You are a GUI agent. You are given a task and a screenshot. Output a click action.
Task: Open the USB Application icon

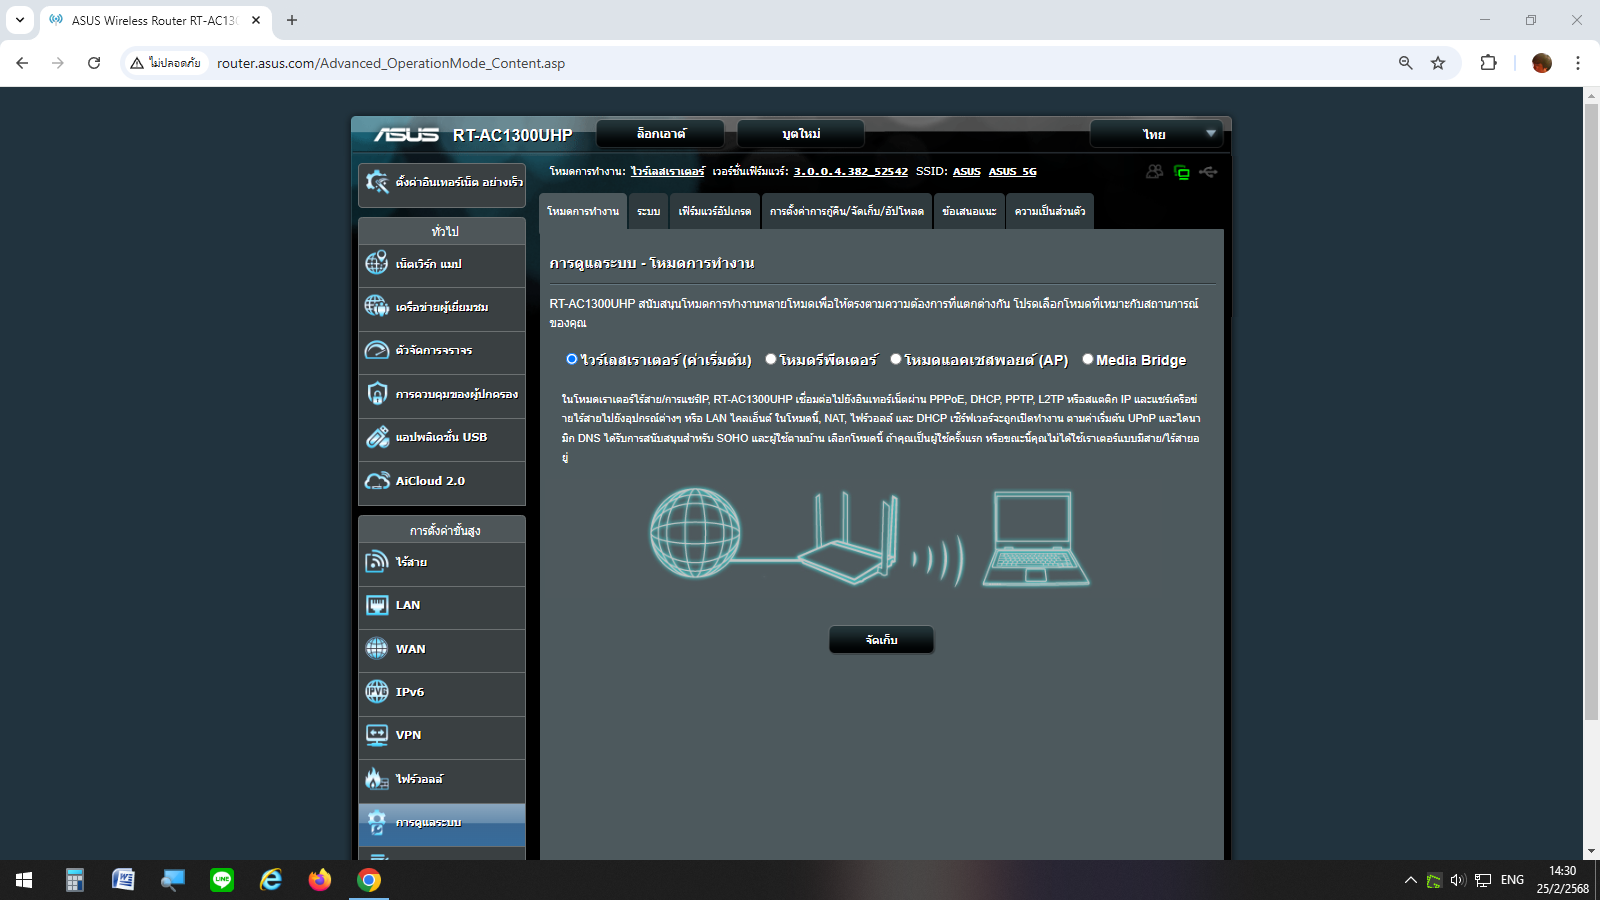377,437
